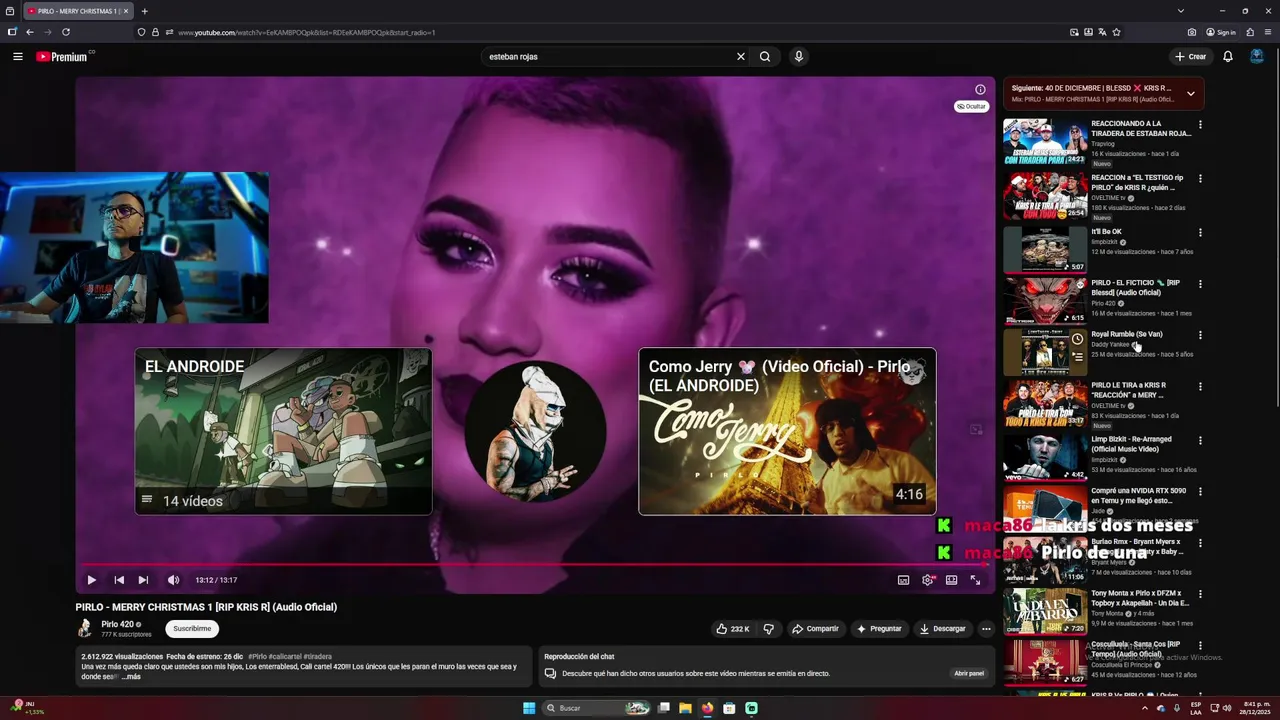Open Microsoft Store from the taskbar
Screen dimensions: 1280x720
[x=729, y=708]
